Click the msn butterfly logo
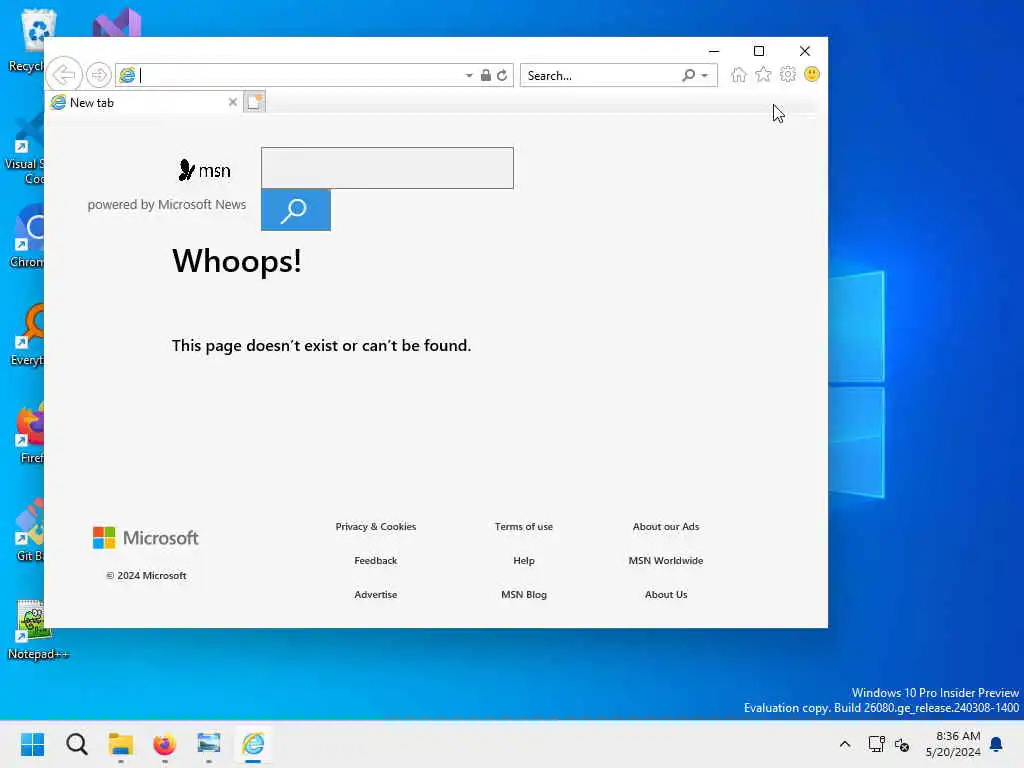This screenshot has height=768, width=1024. click(x=204, y=170)
